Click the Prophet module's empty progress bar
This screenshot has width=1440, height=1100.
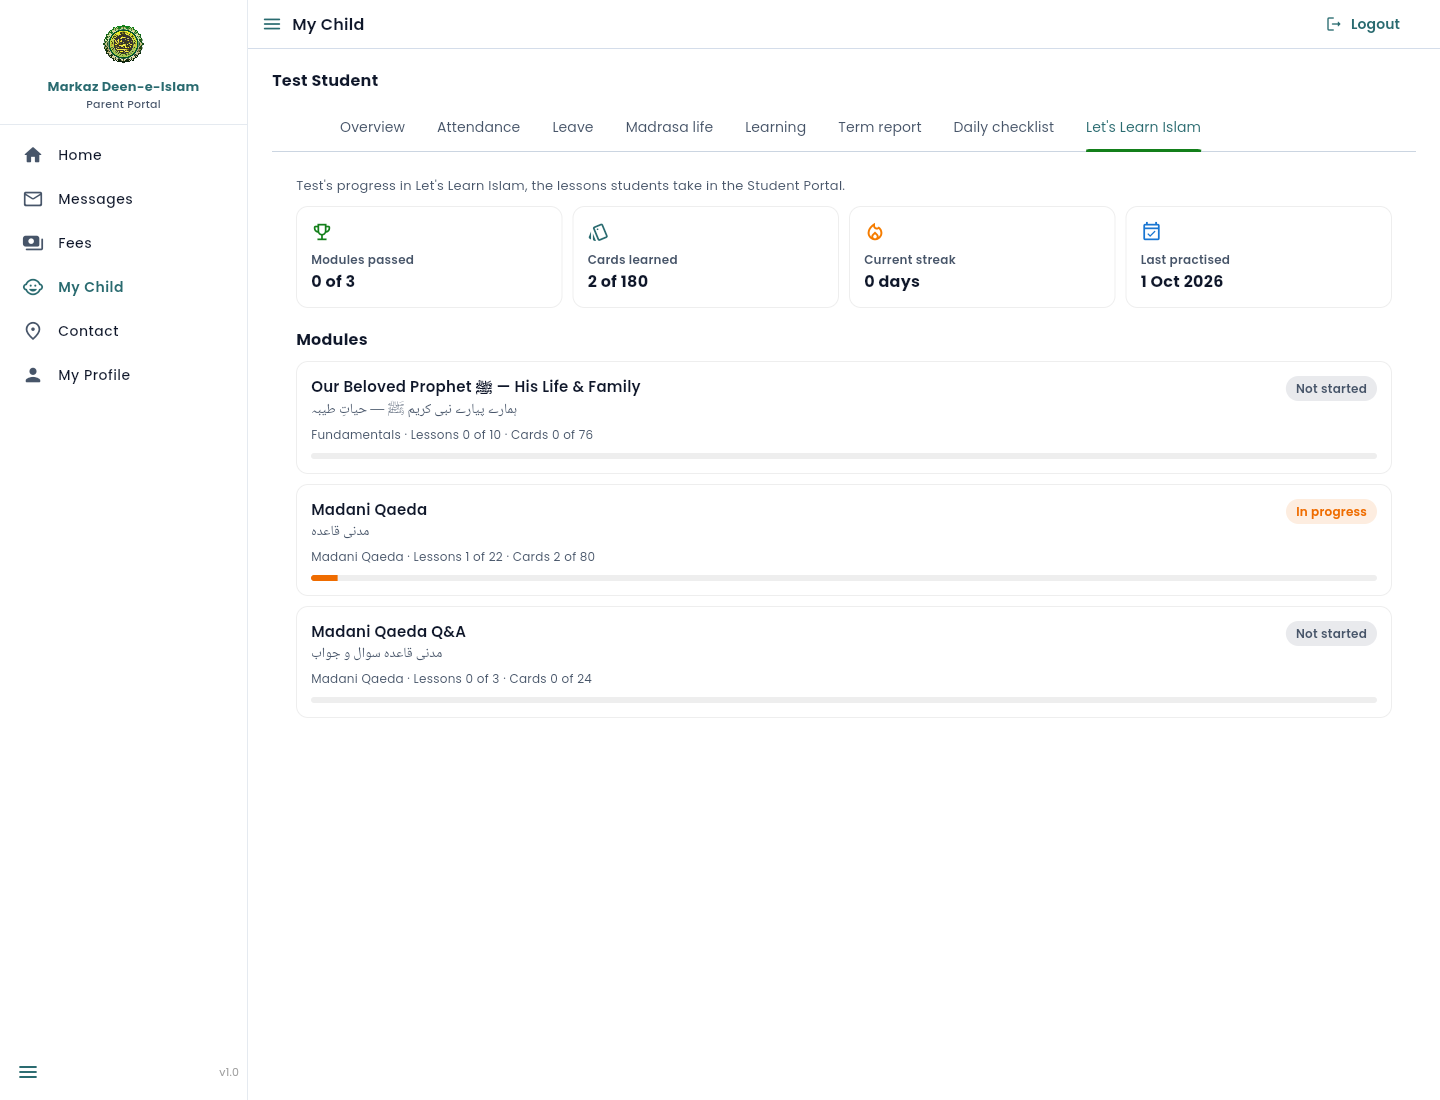tap(844, 456)
